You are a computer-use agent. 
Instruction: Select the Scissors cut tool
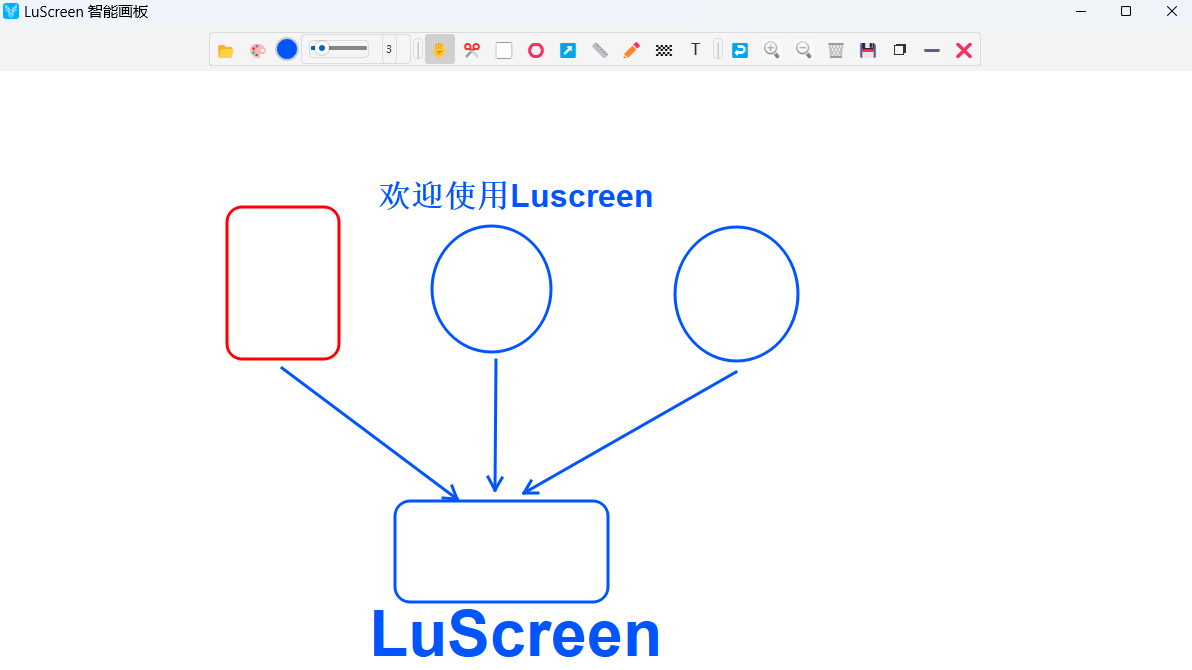472,49
